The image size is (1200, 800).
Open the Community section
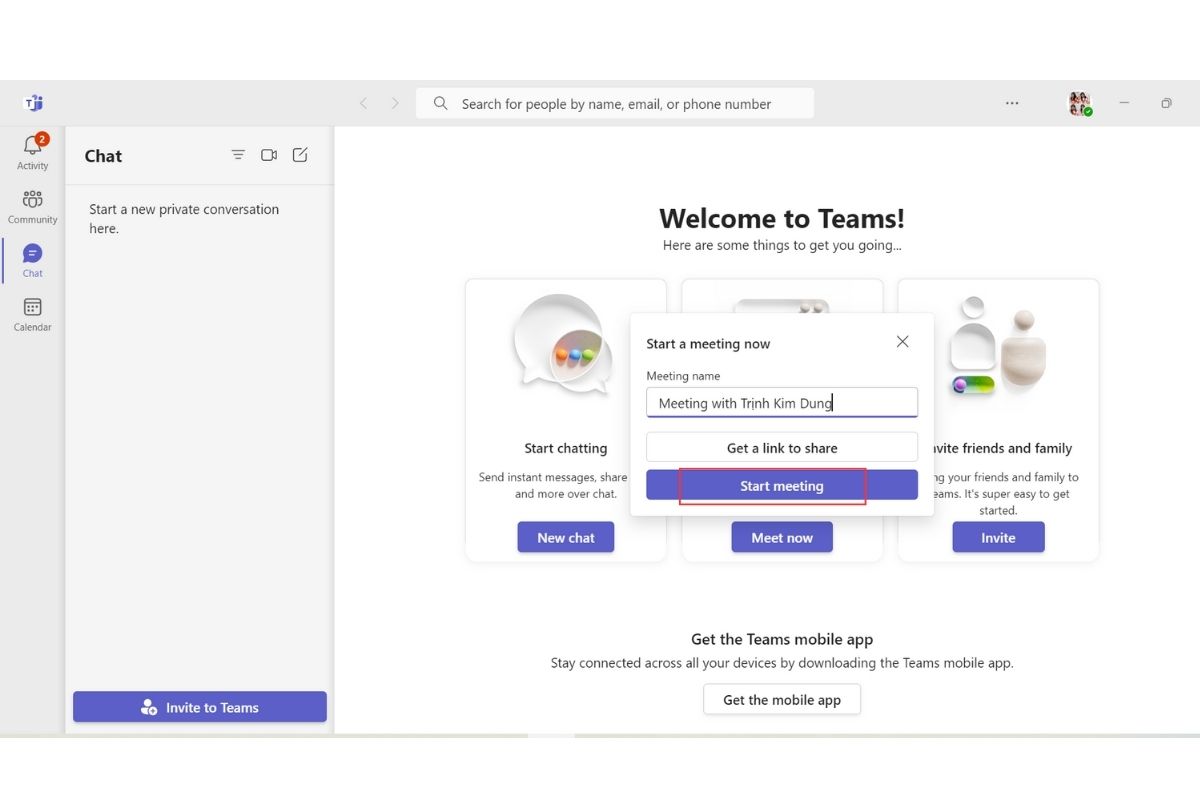[33, 206]
